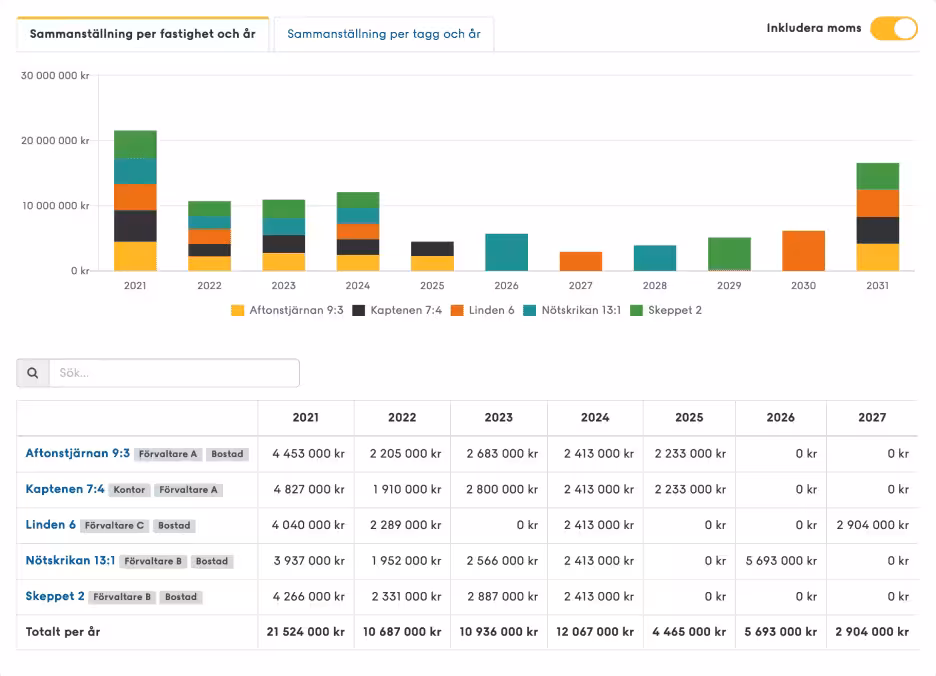
Task: Toggle Kaptenen 7:4 legend swatch
Action: click(x=358, y=311)
